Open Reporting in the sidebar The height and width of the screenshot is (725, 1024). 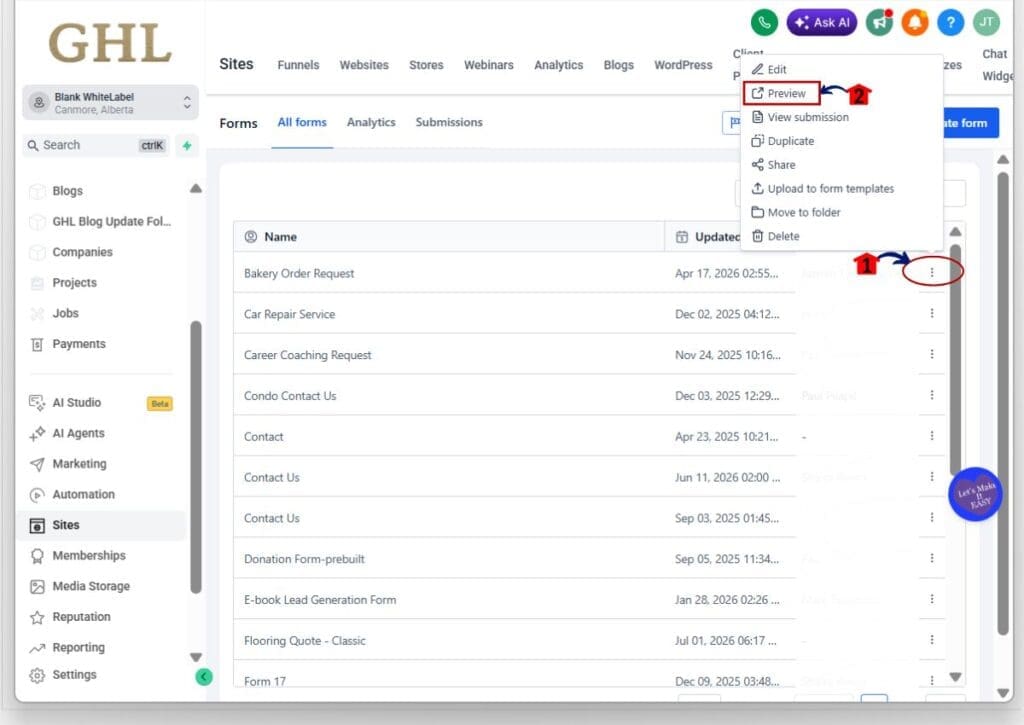point(78,648)
